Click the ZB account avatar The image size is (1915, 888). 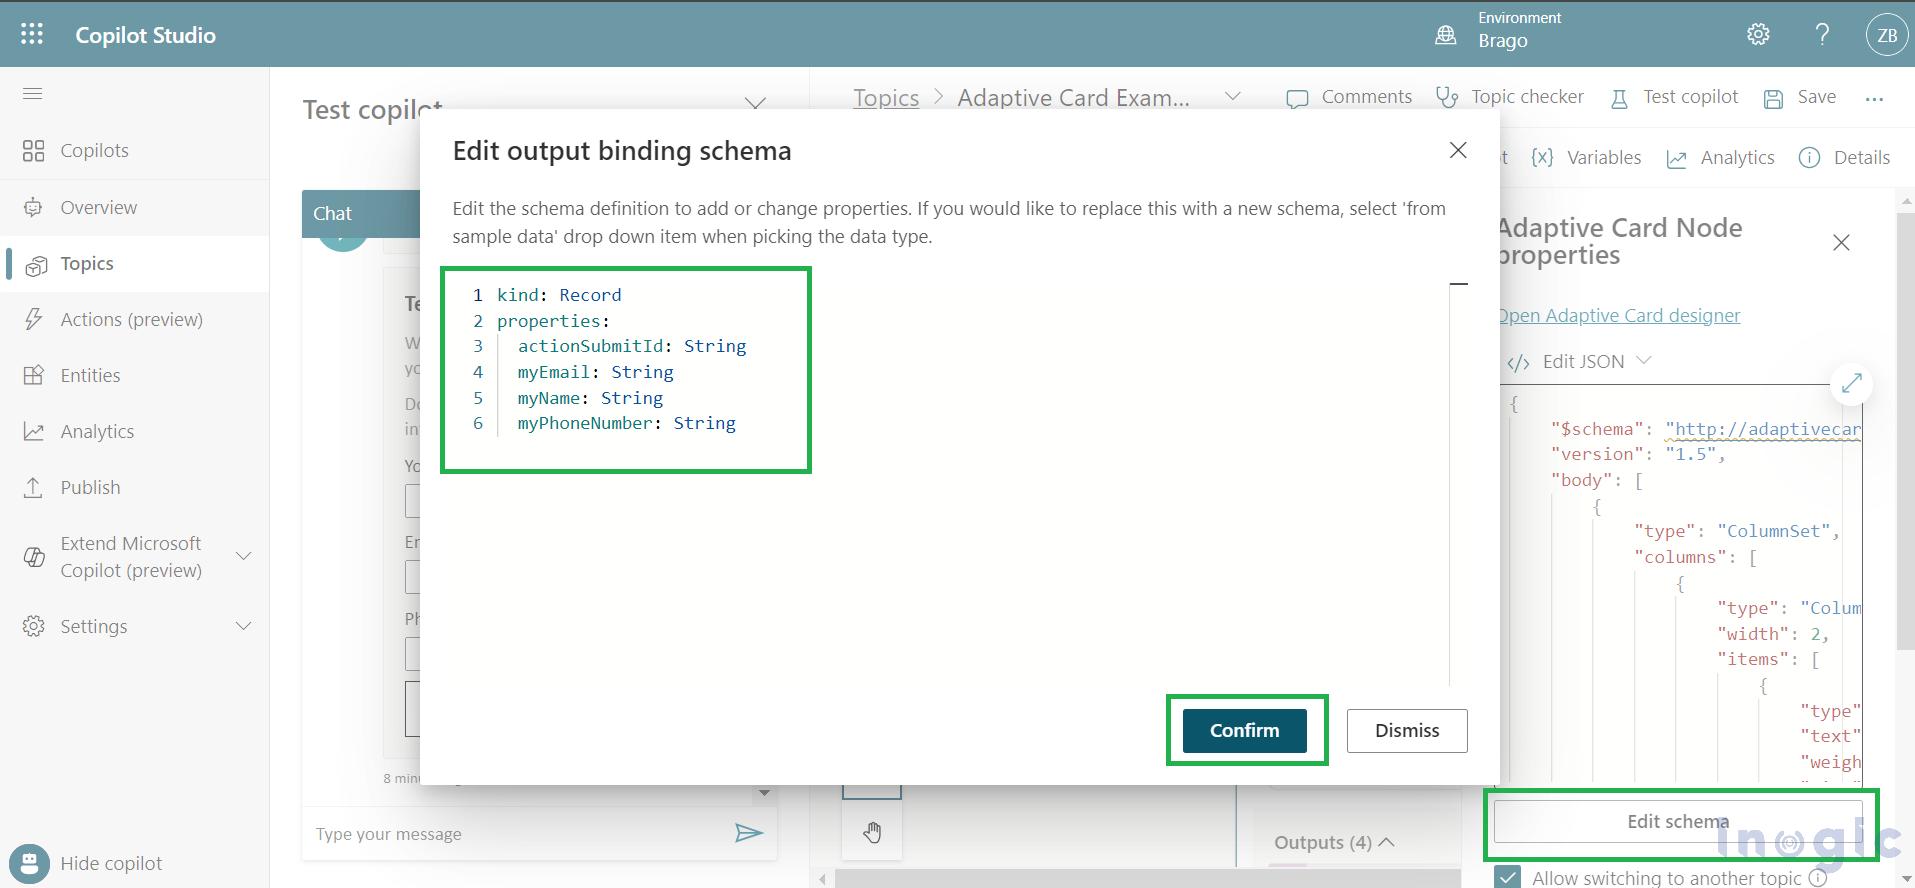1886,35
